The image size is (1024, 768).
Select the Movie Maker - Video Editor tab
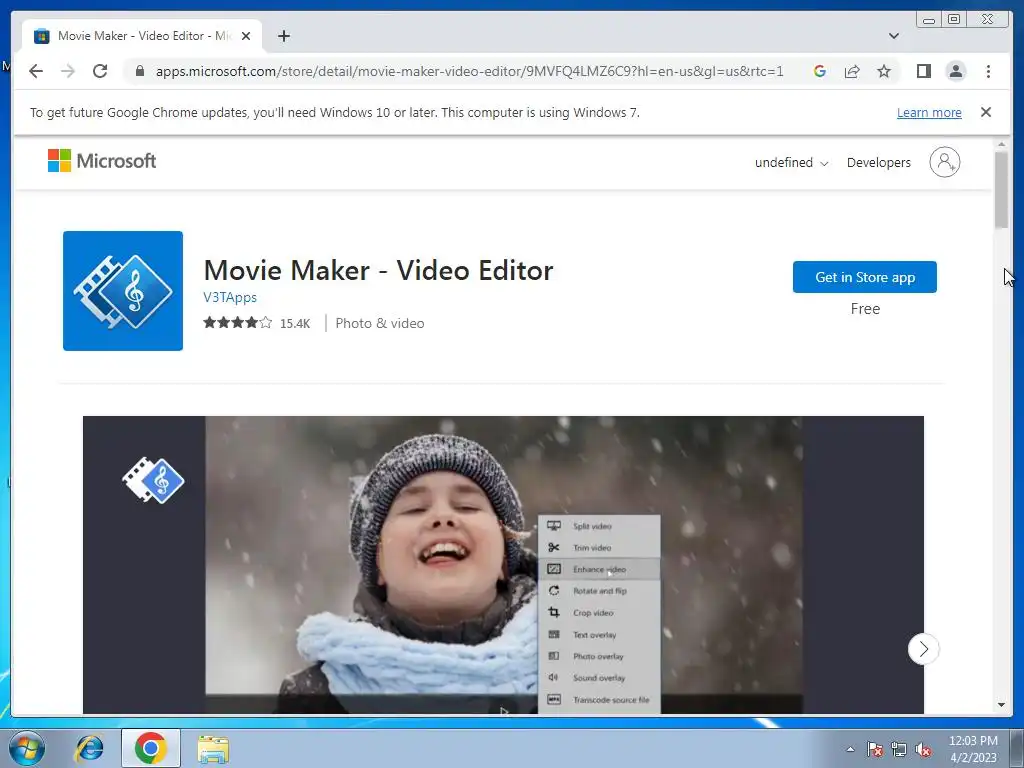(144, 36)
